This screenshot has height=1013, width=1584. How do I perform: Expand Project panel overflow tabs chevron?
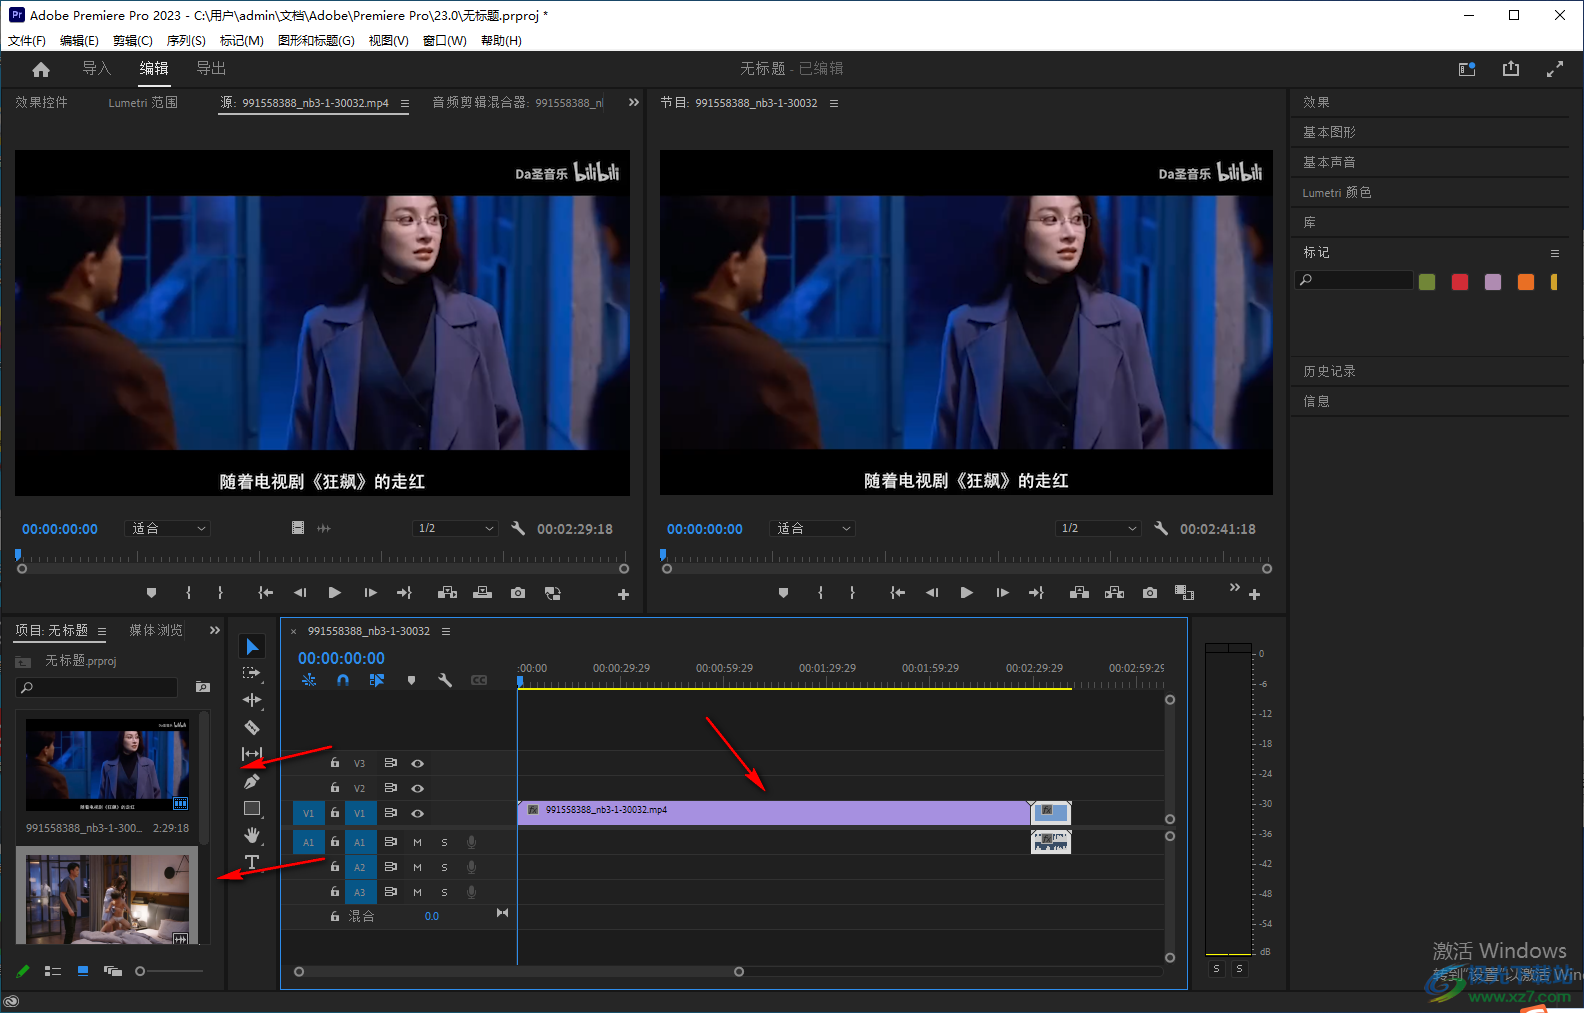pos(214,630)
